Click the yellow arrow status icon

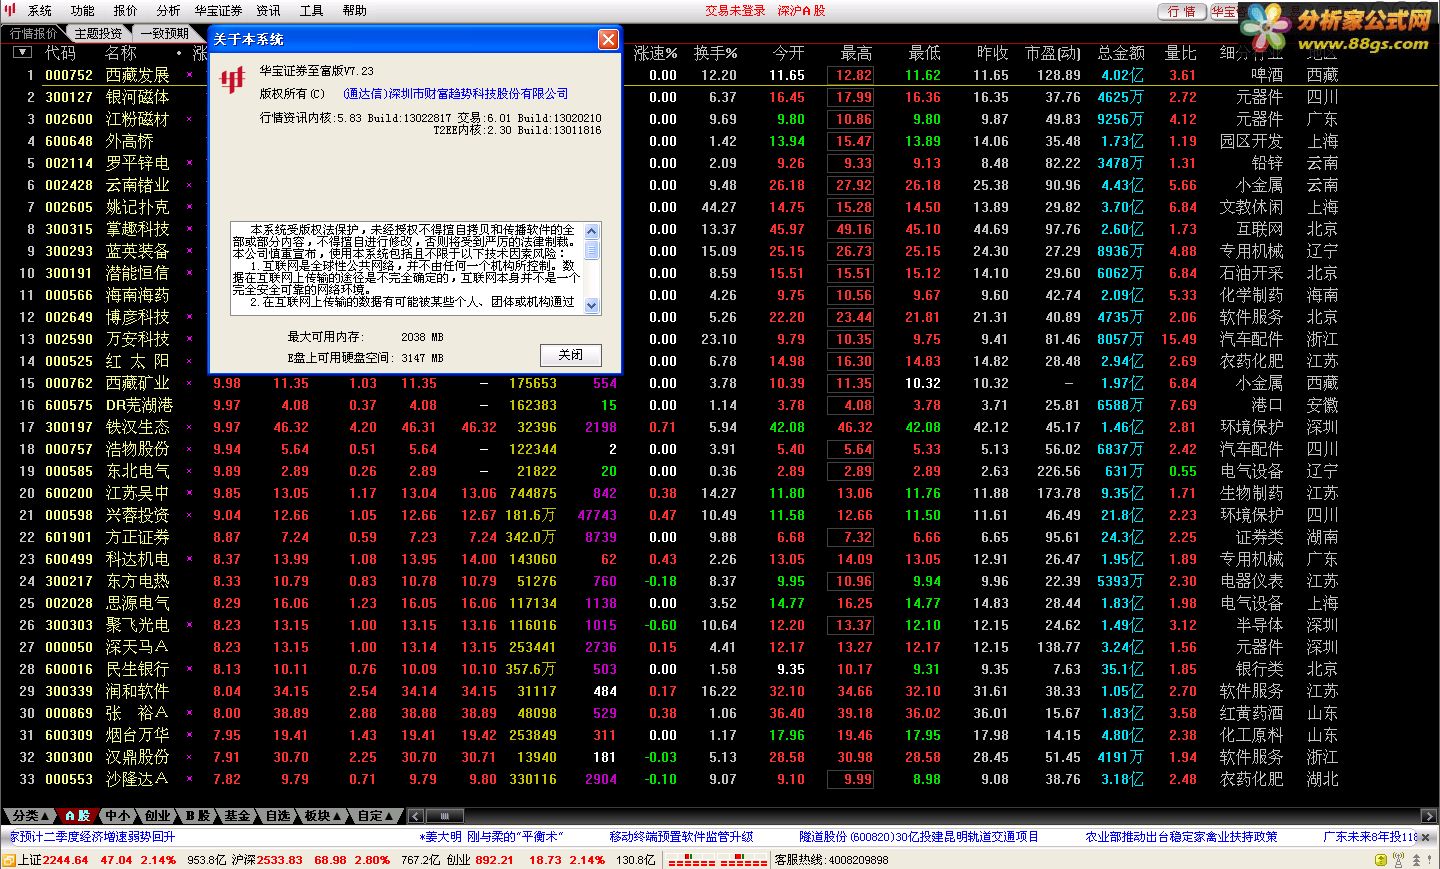click(1380, 860)
